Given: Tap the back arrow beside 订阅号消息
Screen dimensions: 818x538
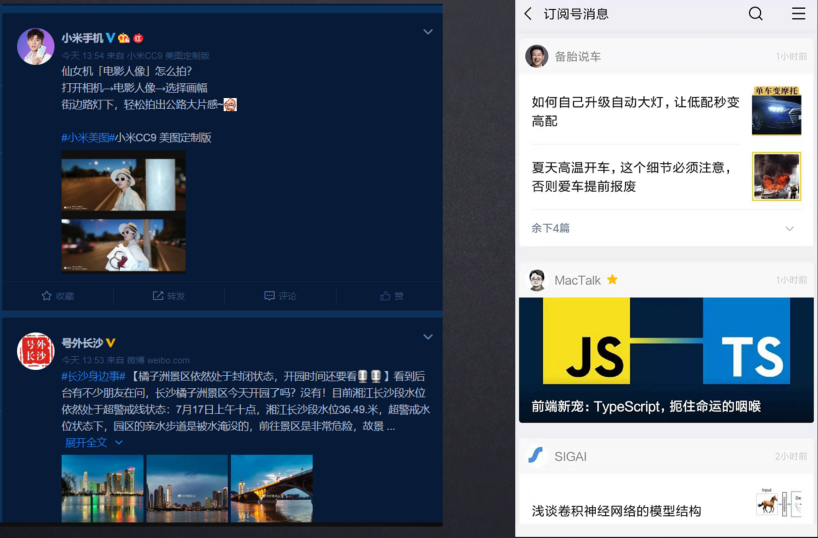Looking at the screenshot, I should click(528, 14).
